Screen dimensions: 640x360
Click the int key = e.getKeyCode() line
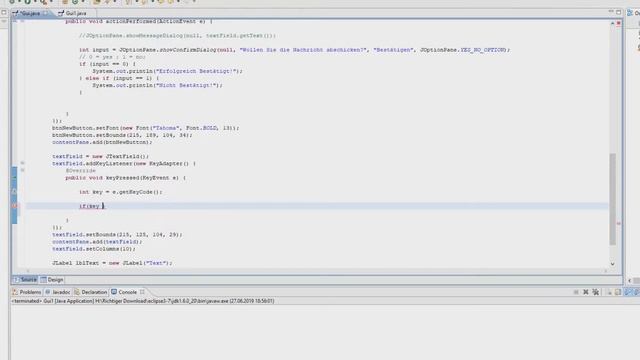[x=120, y=192]
